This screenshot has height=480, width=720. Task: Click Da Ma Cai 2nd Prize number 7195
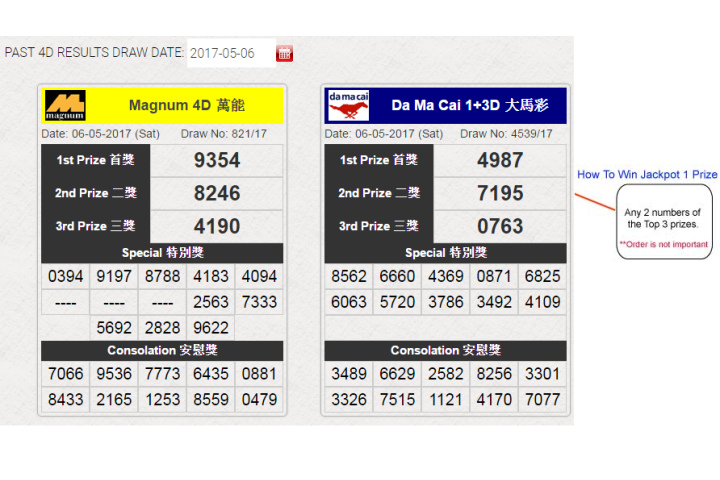coord(500,193)
